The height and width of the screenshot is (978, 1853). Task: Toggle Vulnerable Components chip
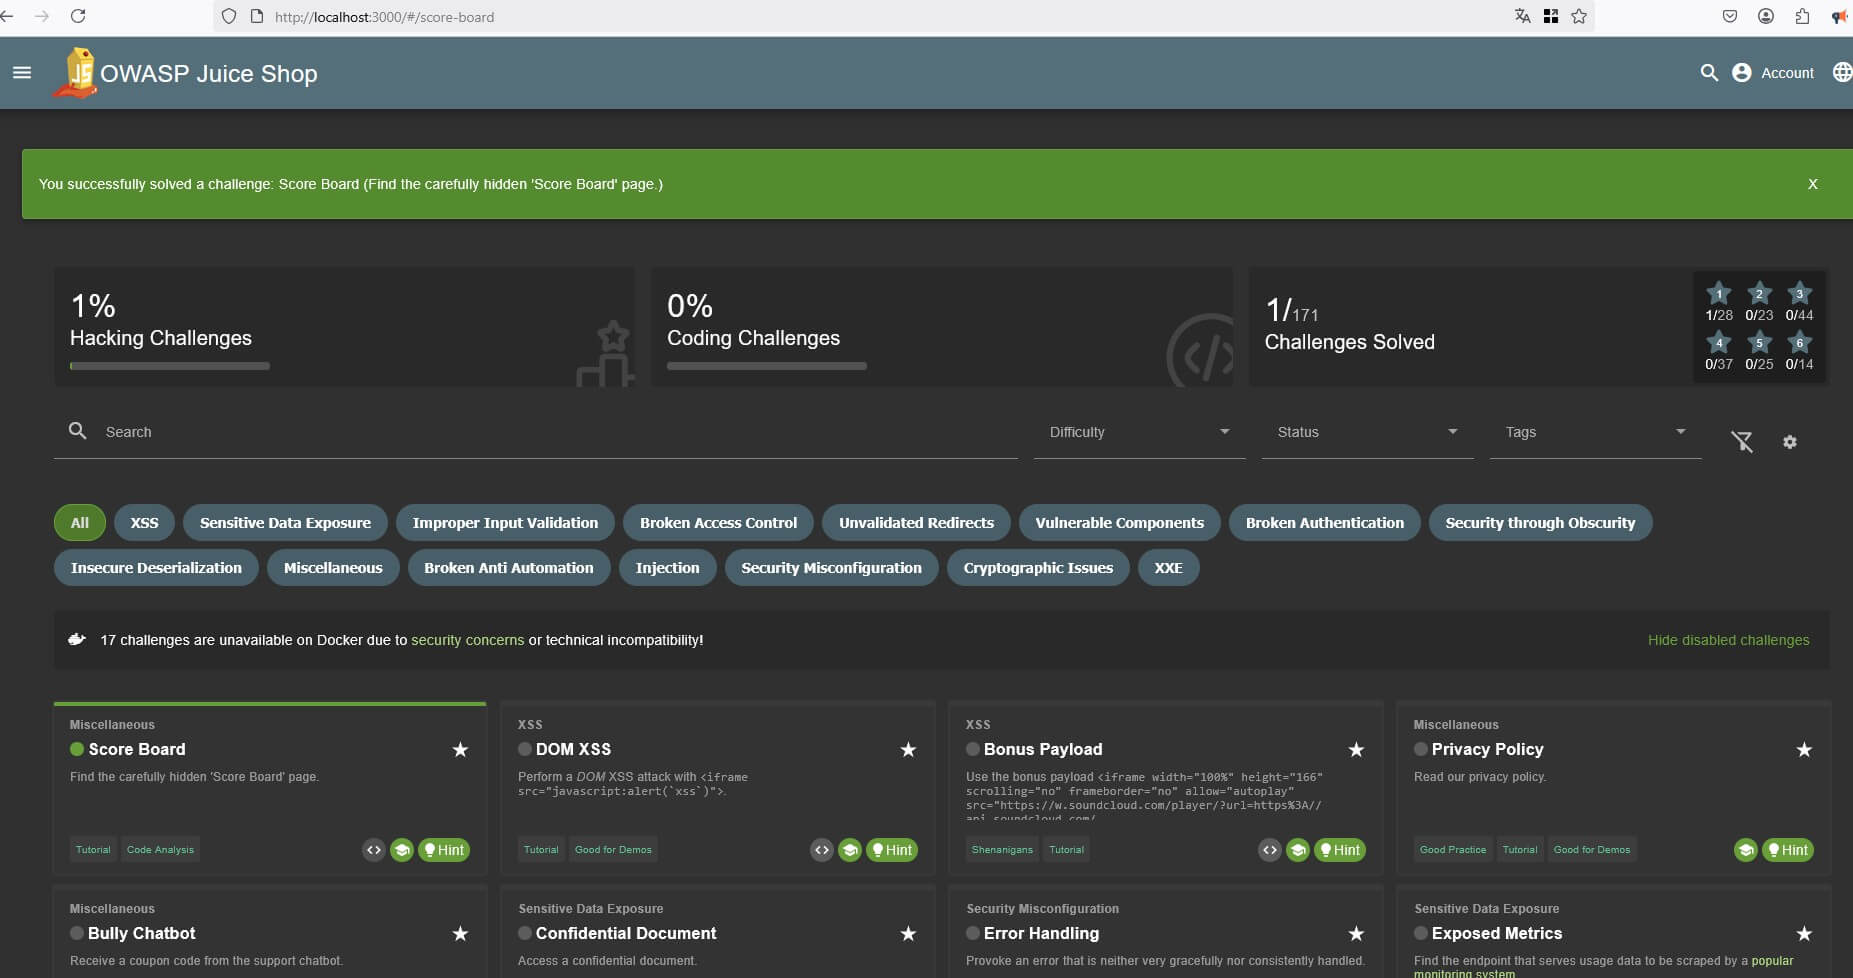(x=1119, y=523)
